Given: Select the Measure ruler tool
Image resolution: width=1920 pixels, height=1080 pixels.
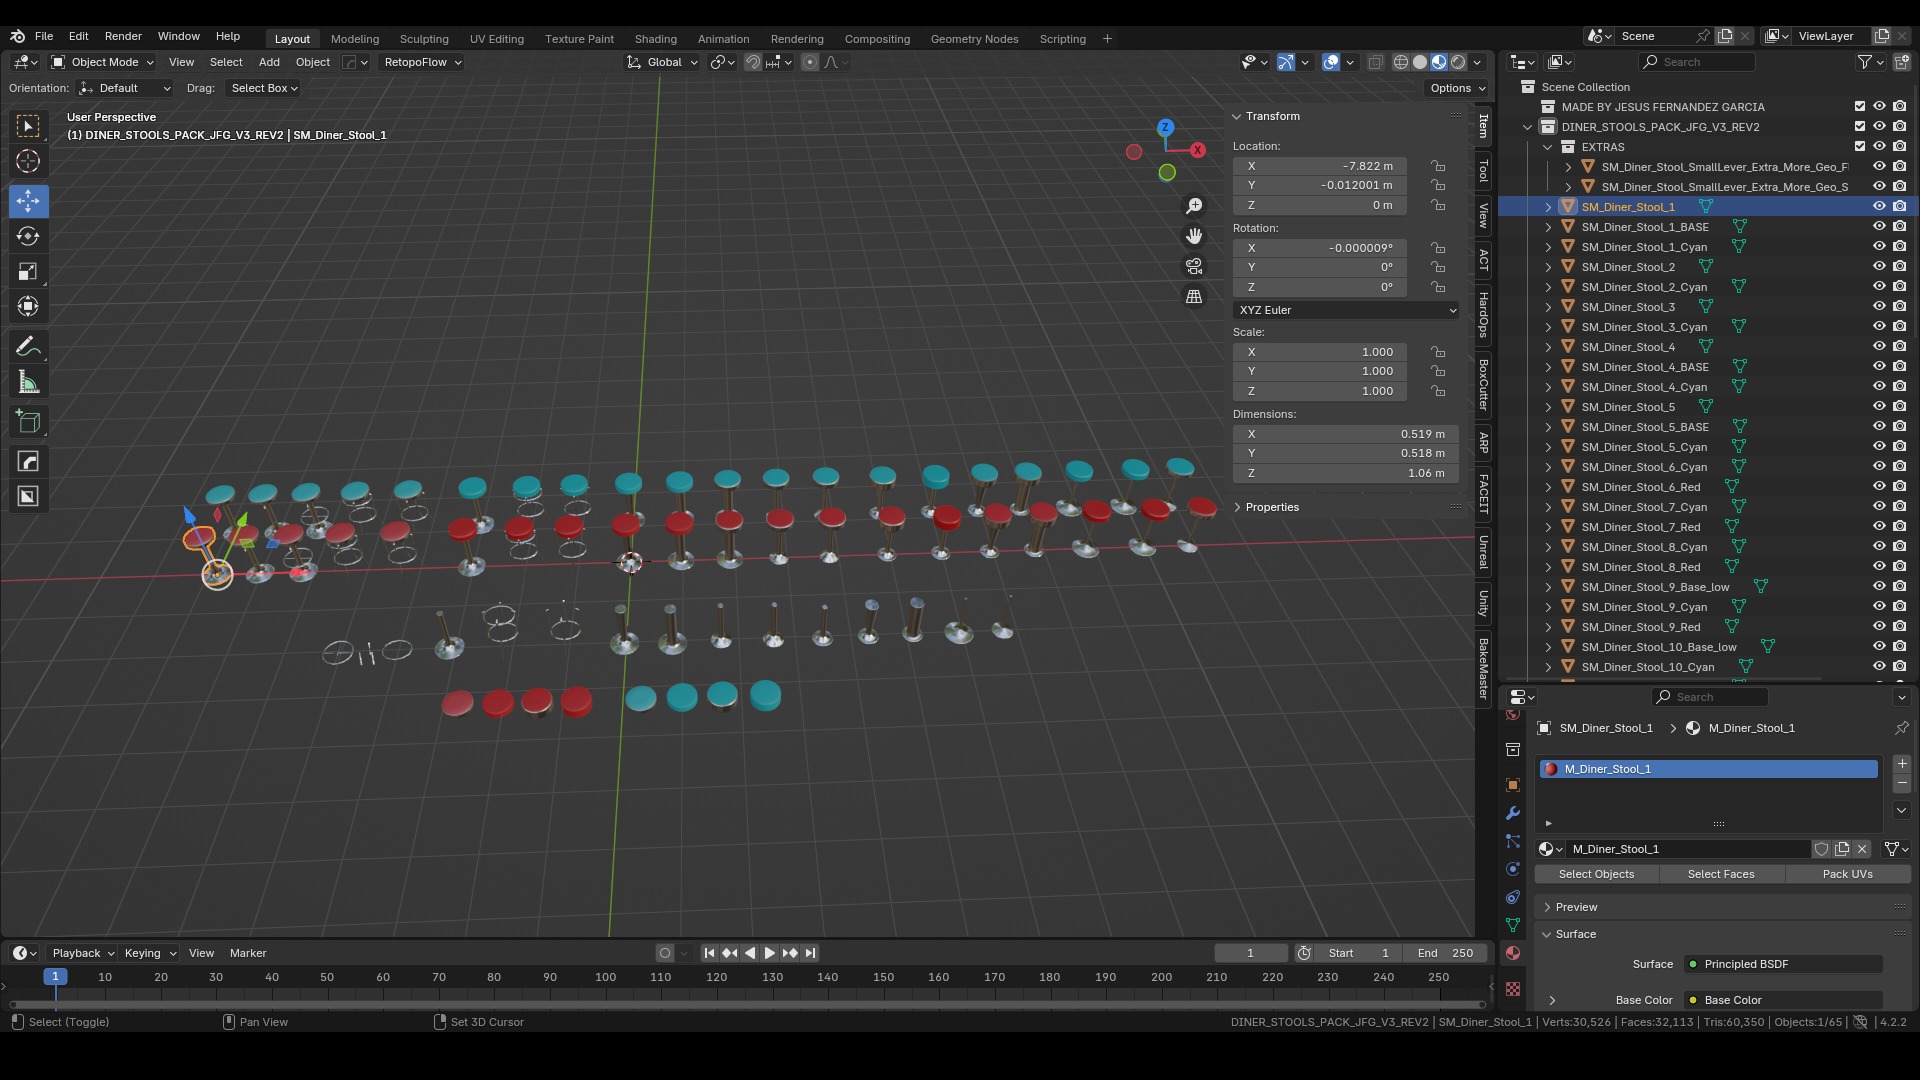Looking at the screenshot, I should click(x=28, y=383).
